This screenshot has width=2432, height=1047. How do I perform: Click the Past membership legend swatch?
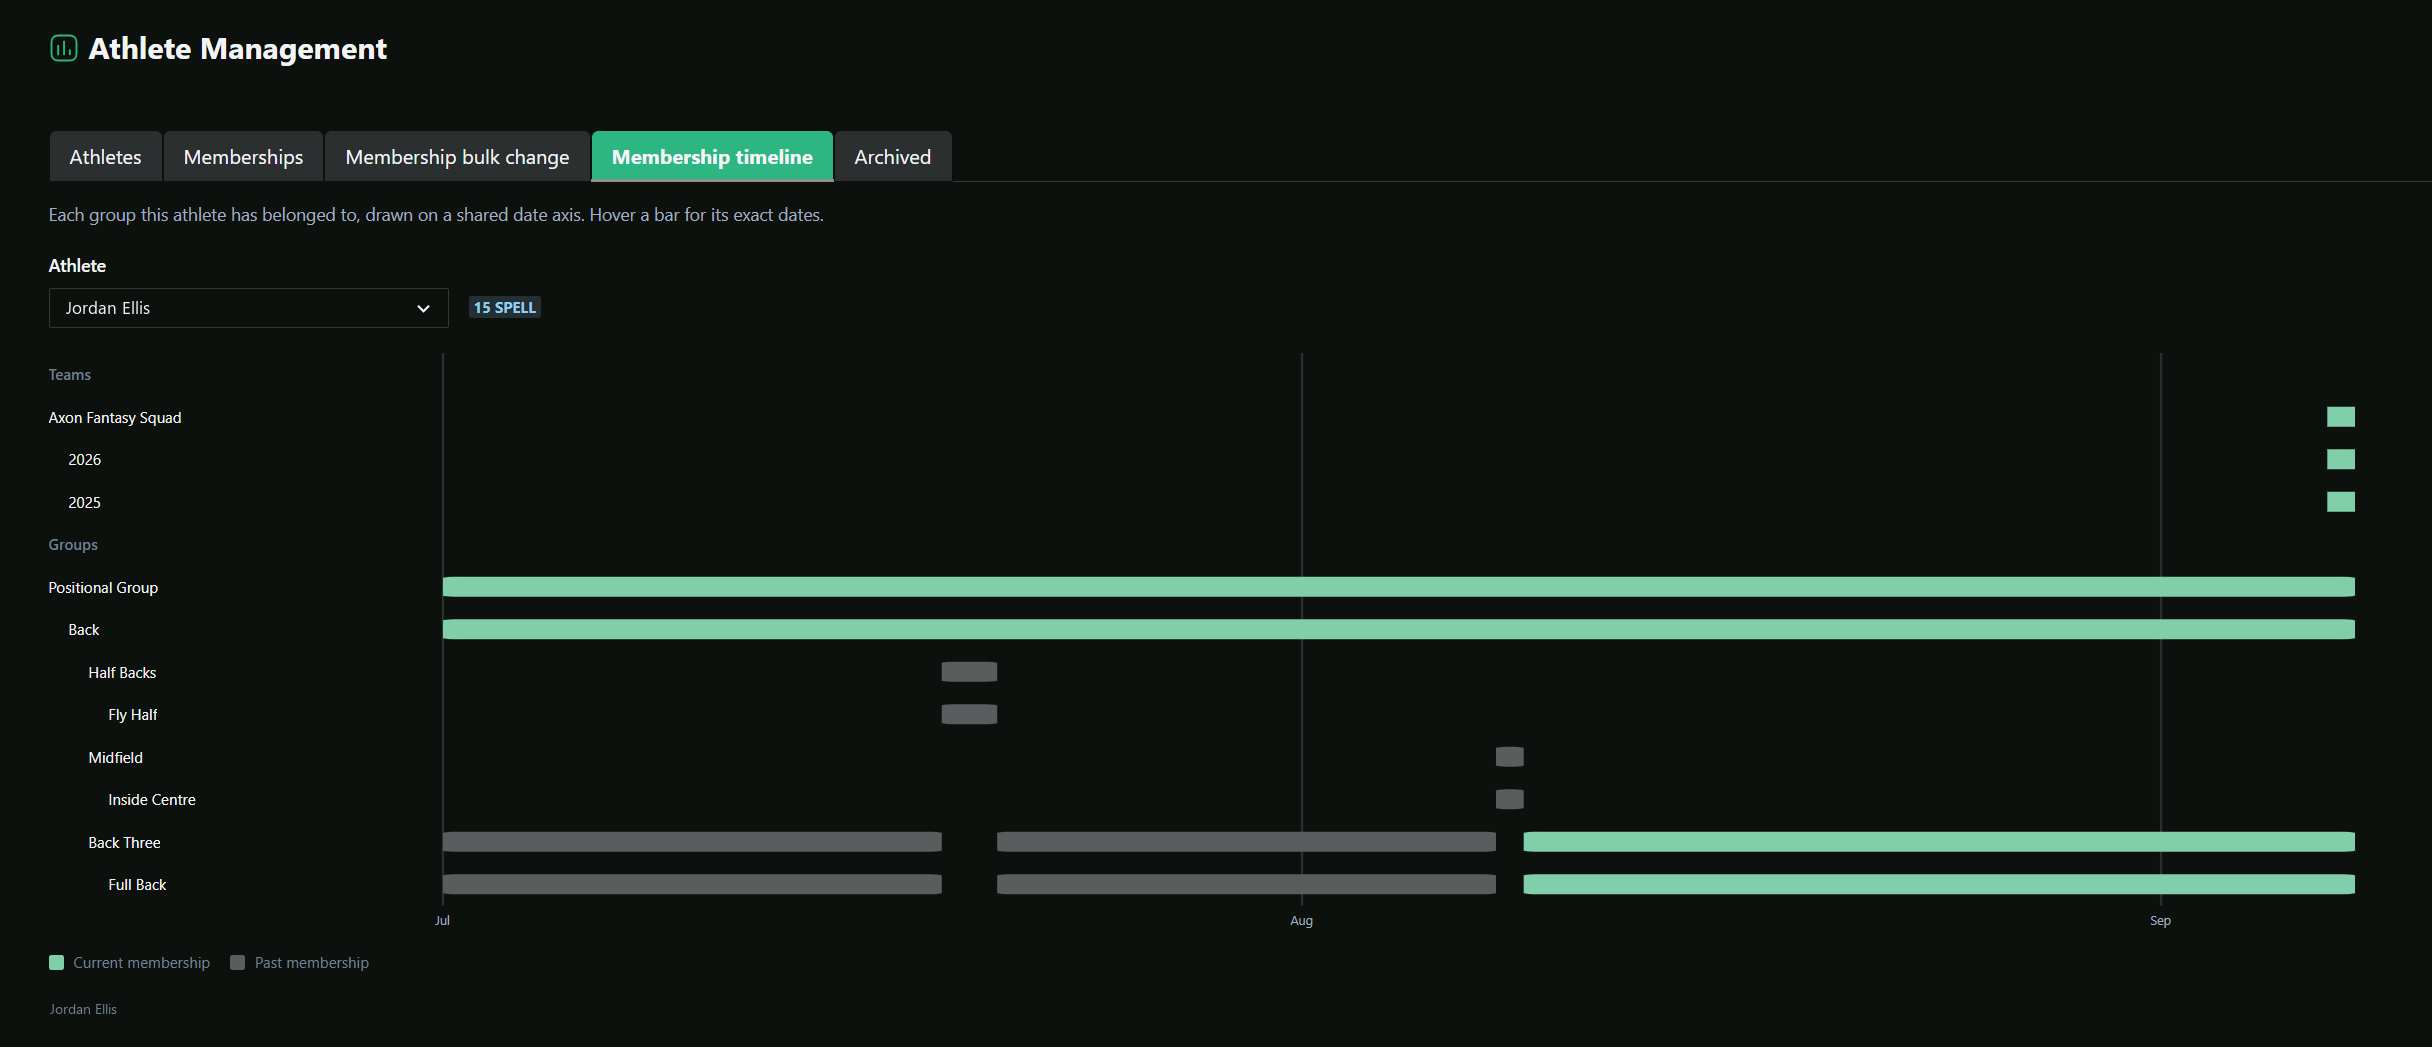237,962
